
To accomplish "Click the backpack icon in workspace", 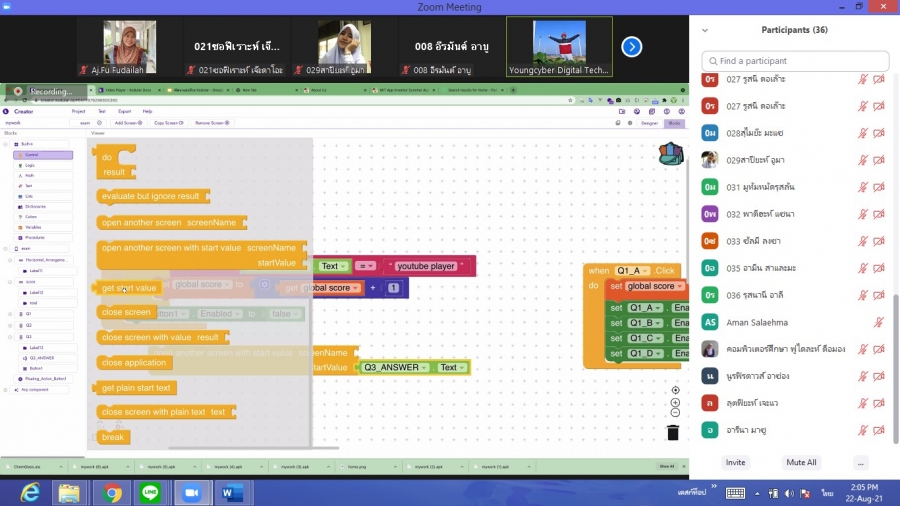I will tap(671, 154).
